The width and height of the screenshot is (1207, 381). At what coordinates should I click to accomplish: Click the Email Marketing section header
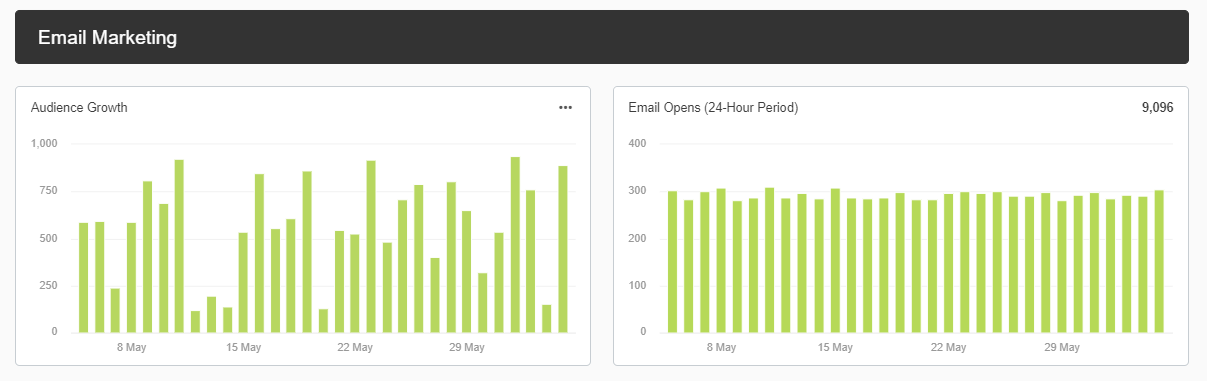[603, 37]
